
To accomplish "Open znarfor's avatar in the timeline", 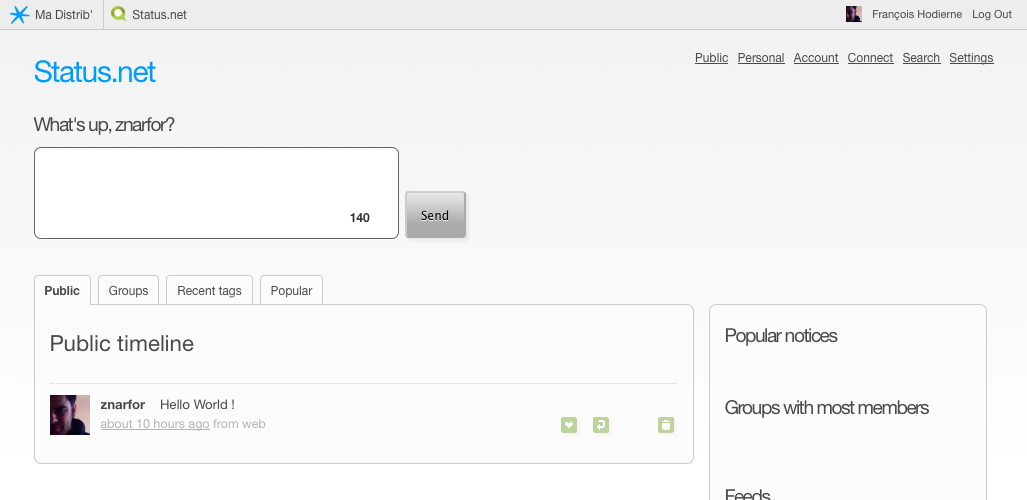I will [70, 415].
